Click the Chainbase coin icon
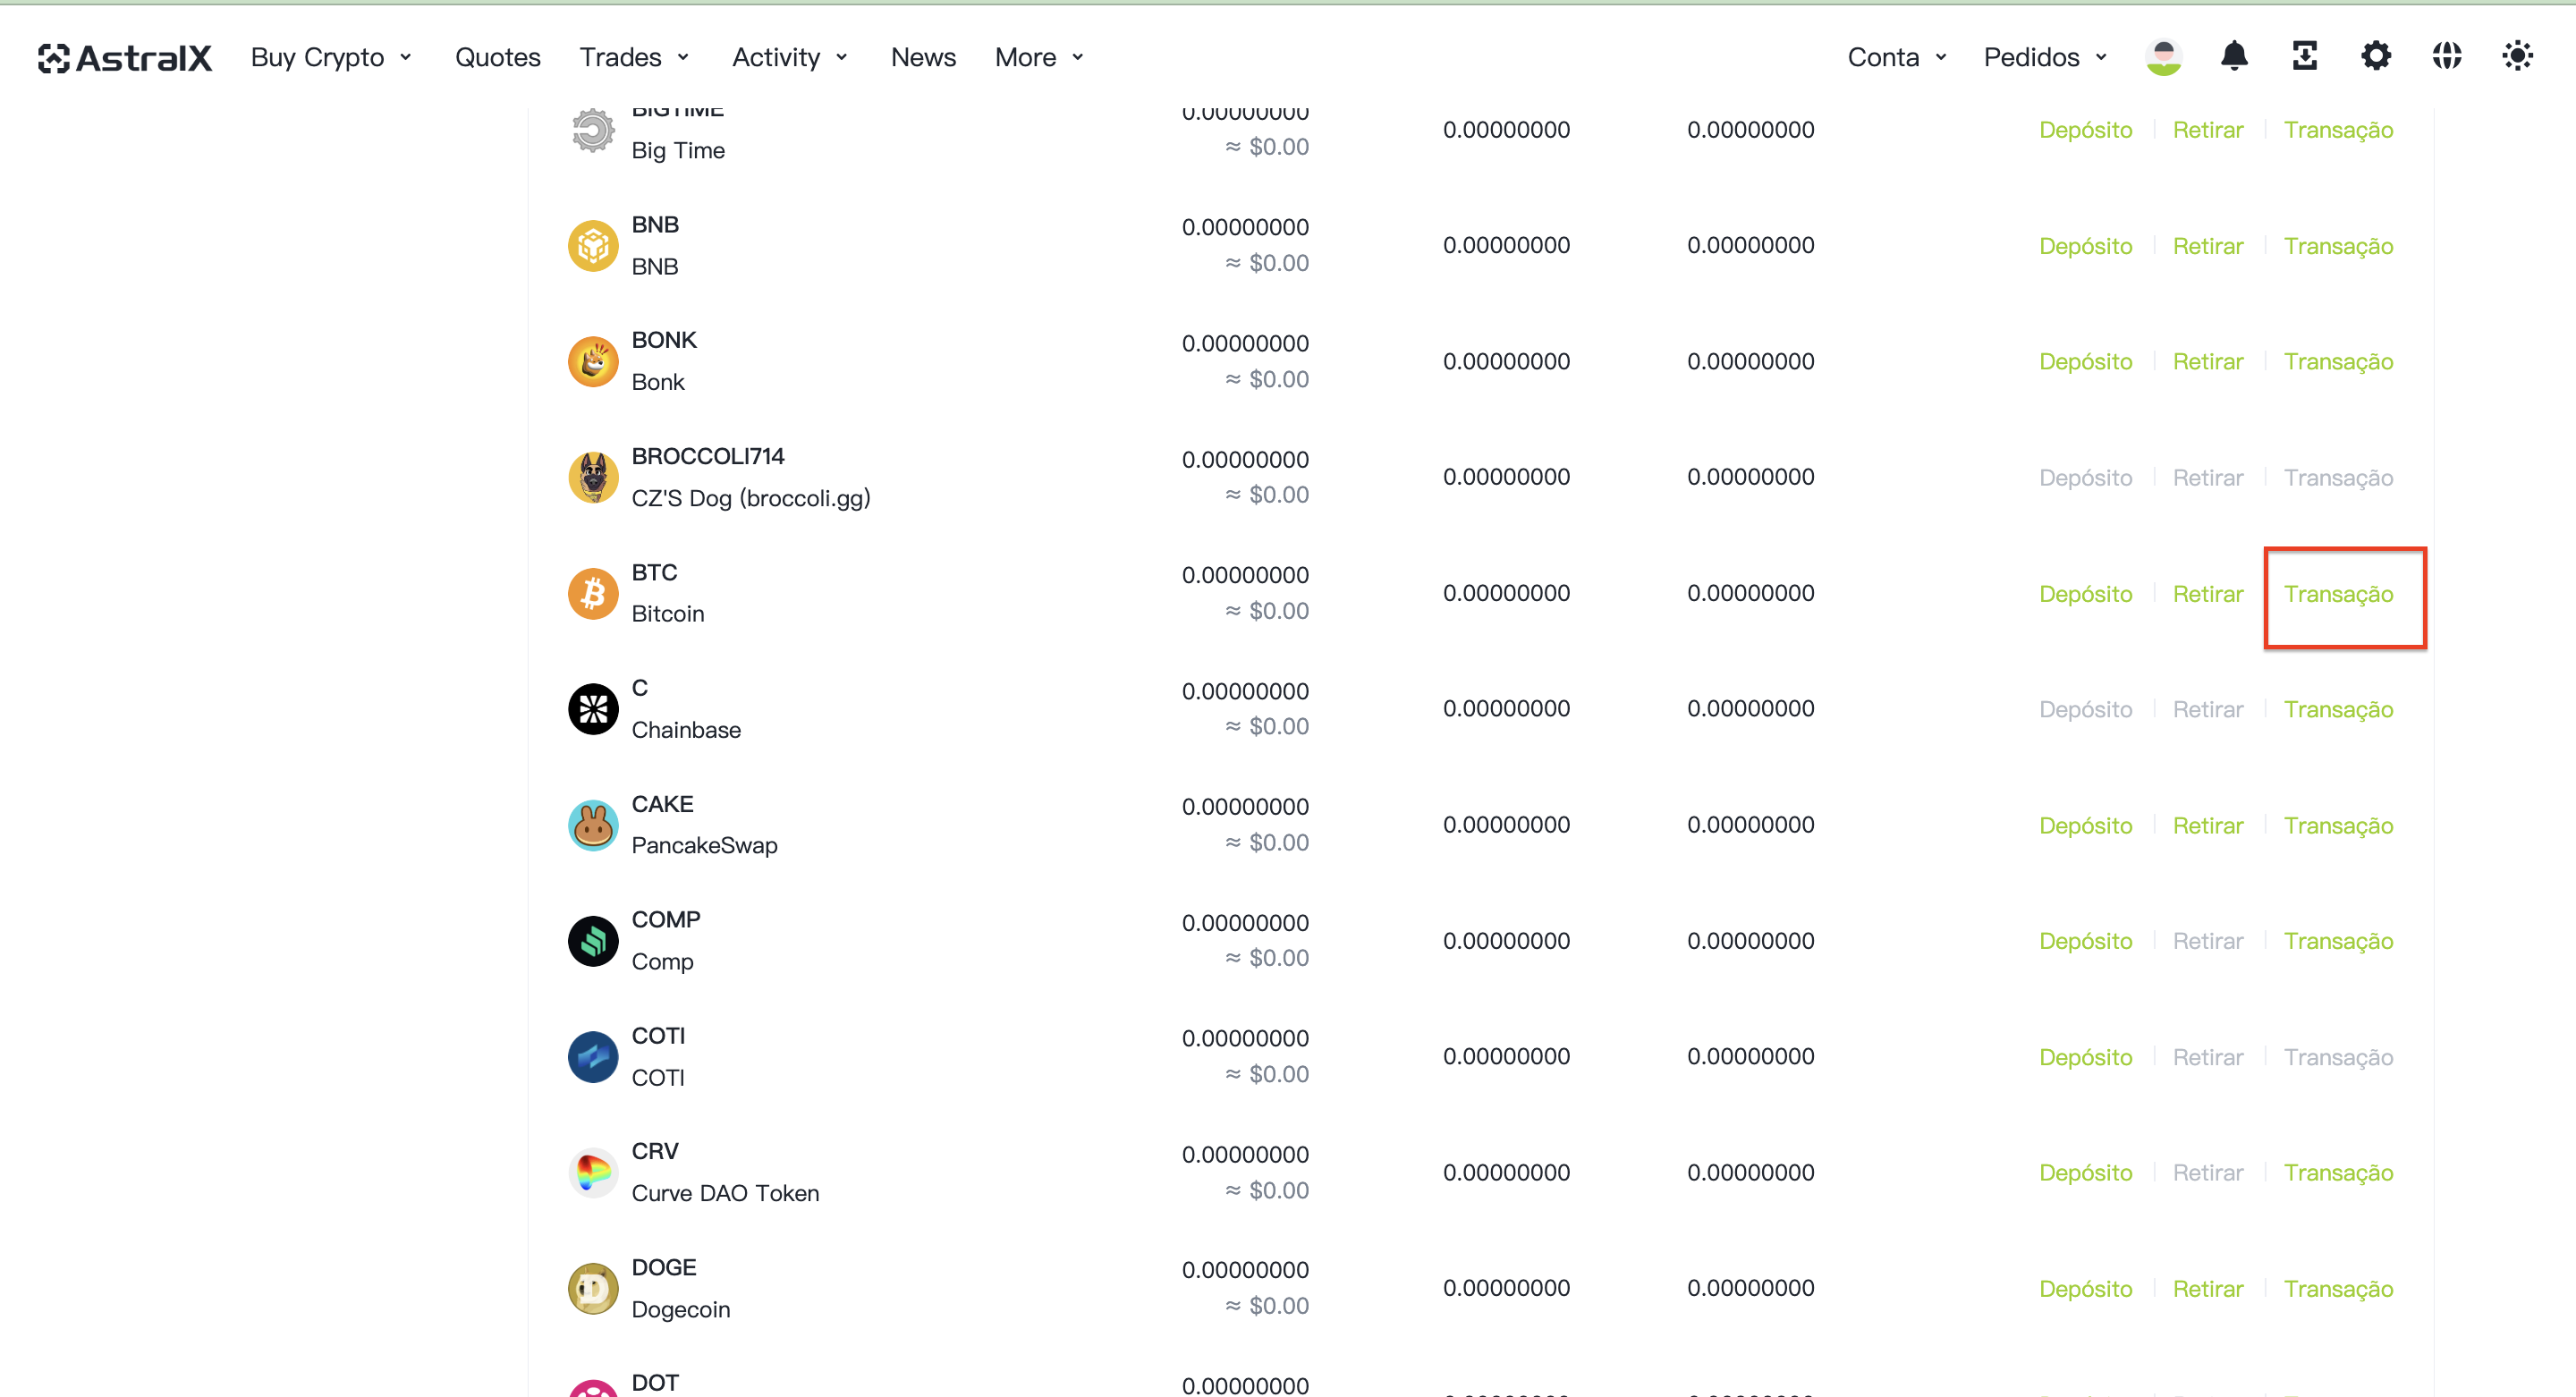The width and height of the screenshot is (2576, 1397). pos(593,709)
